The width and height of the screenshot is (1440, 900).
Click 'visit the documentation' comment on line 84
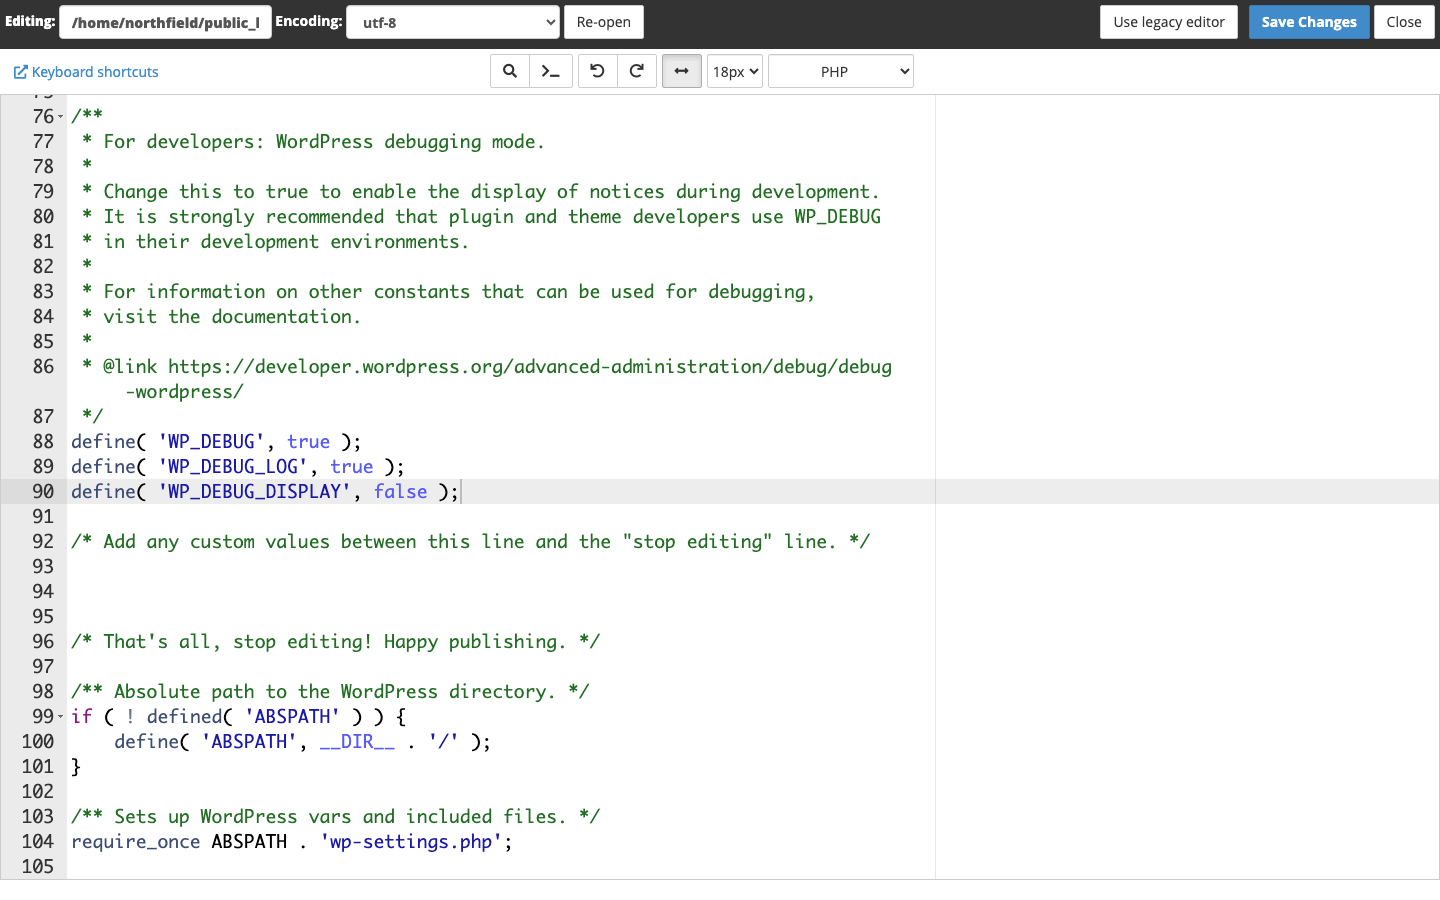232,317
